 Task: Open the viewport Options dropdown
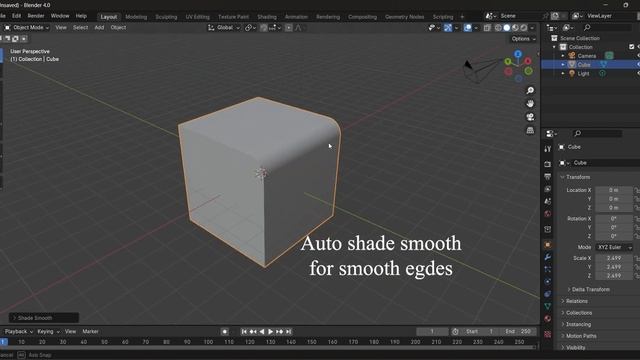523,39
